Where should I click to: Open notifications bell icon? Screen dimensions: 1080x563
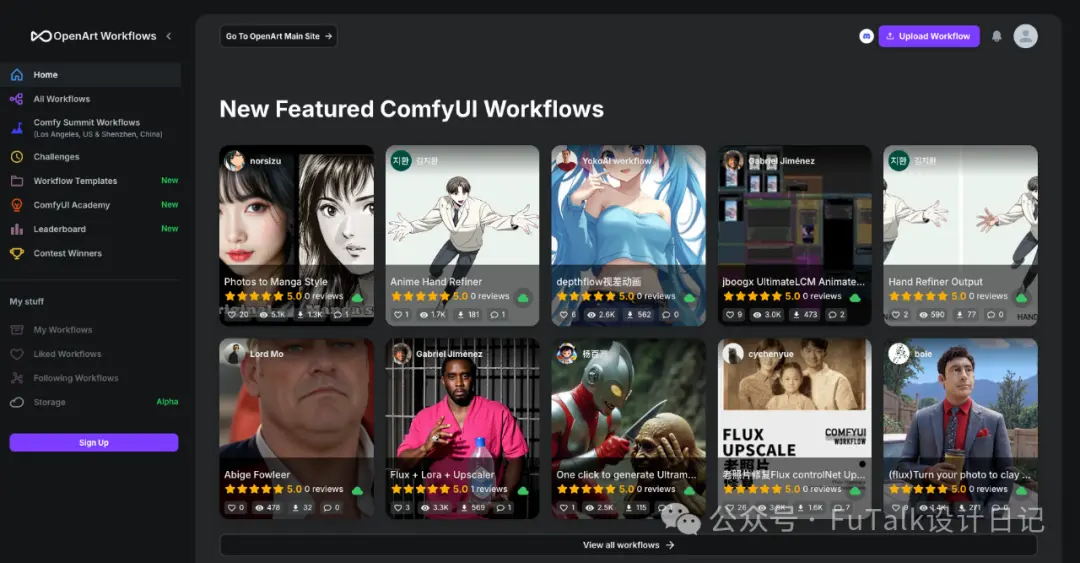(996, 36)
